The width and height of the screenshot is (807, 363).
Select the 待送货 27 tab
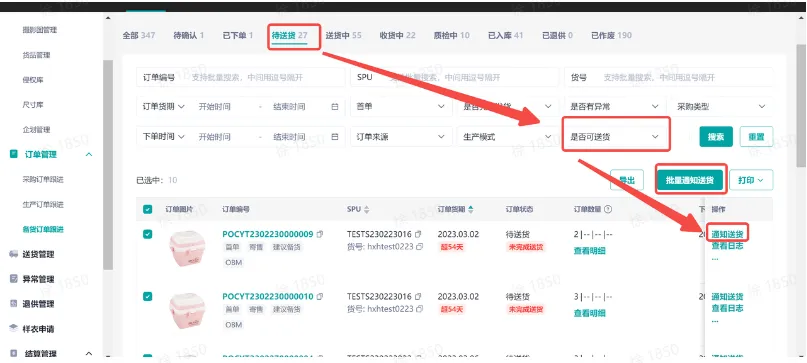tap(289, 36)
